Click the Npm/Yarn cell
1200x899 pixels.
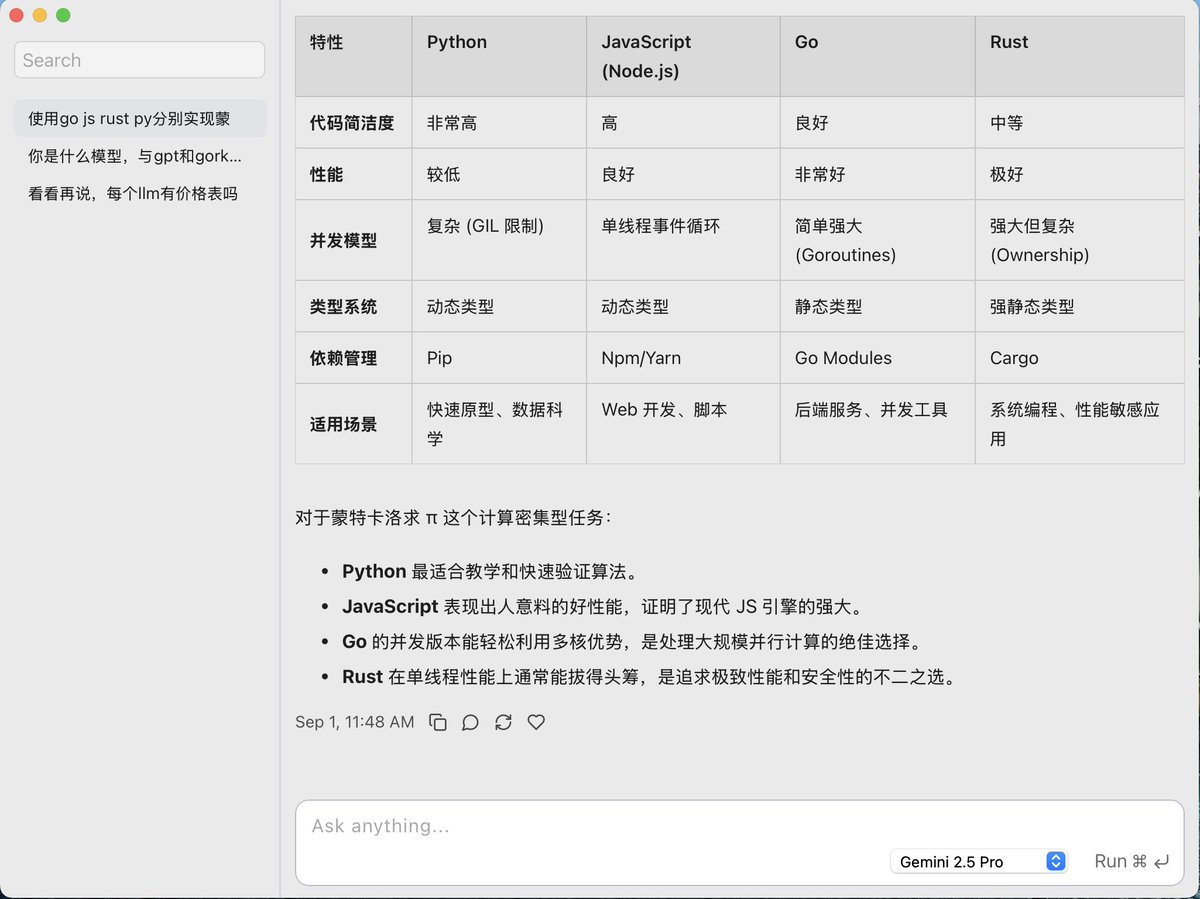[x=683, y=358]
